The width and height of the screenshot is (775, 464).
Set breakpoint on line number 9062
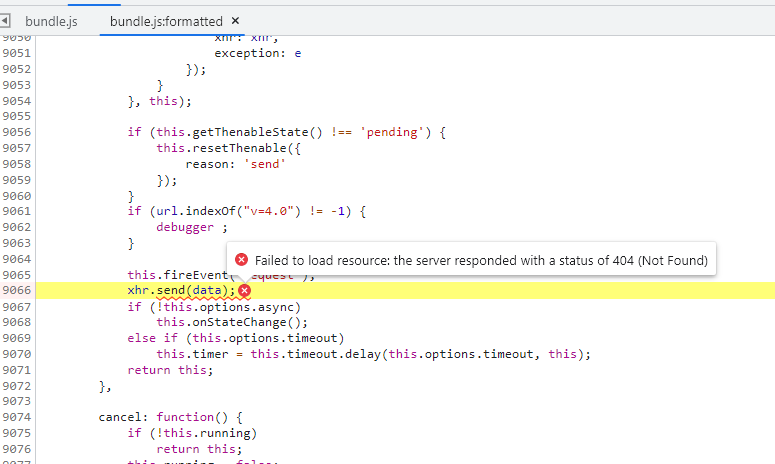[16, 227]
